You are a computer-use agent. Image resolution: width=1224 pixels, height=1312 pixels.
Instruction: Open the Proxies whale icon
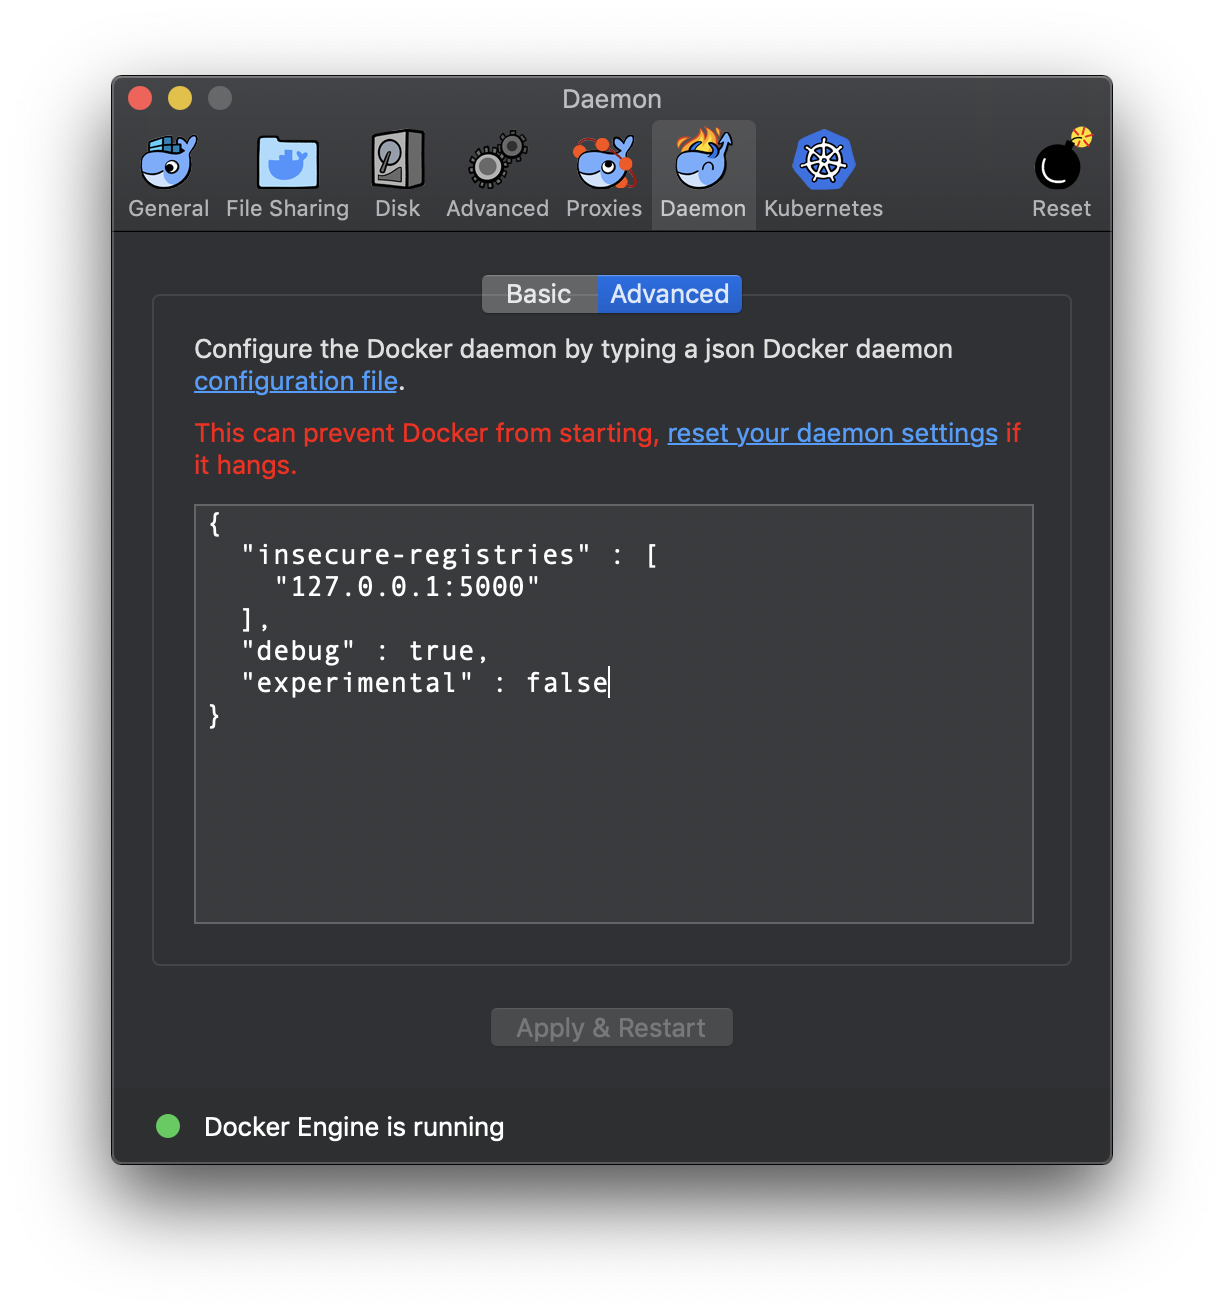coord(604,162)
